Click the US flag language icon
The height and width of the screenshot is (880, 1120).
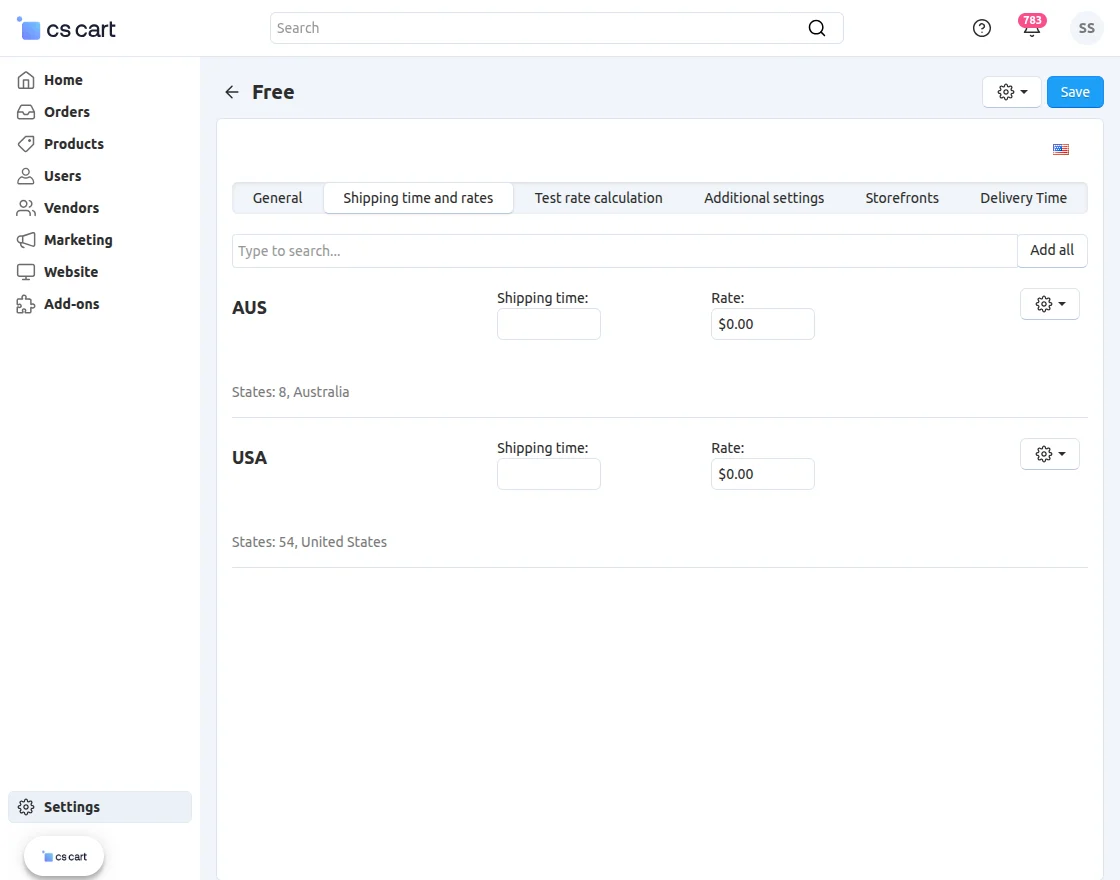coord(1061,150)
